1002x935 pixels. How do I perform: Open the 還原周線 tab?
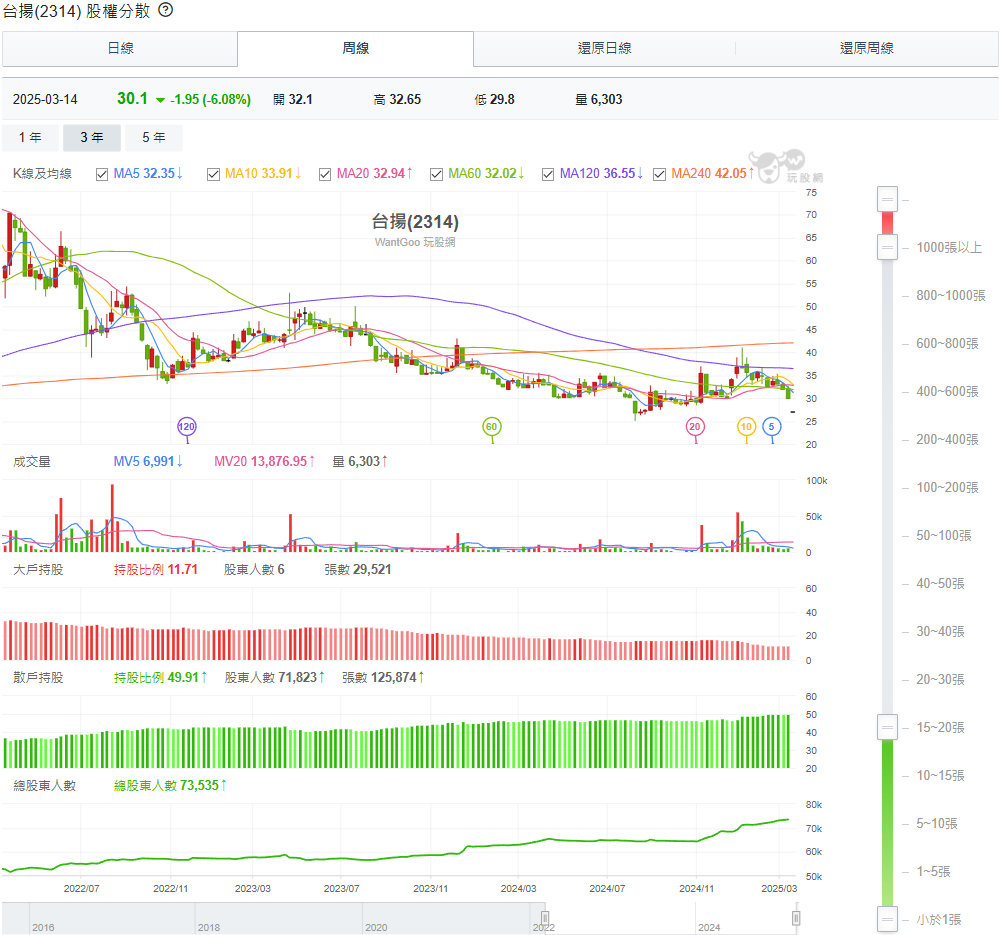[x=866, y=48]
